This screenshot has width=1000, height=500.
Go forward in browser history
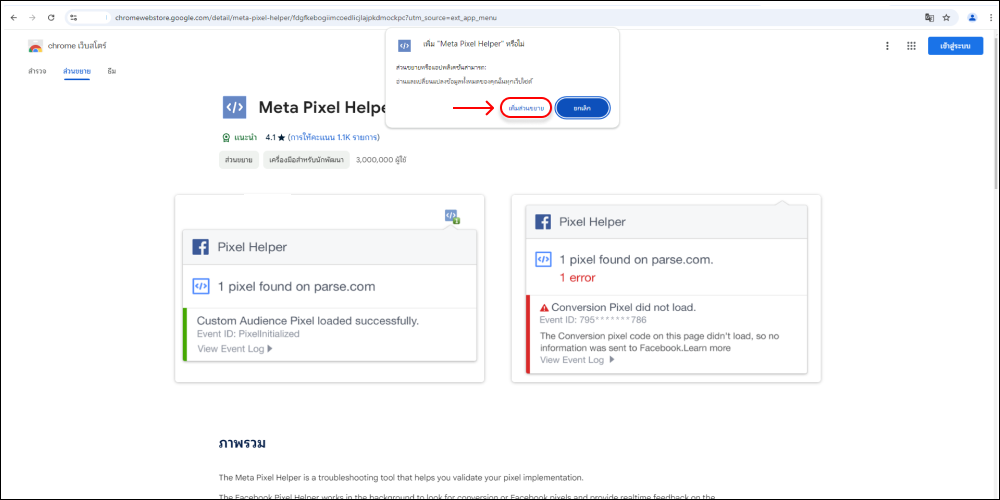pyautogui.click(x=32, y=18)
